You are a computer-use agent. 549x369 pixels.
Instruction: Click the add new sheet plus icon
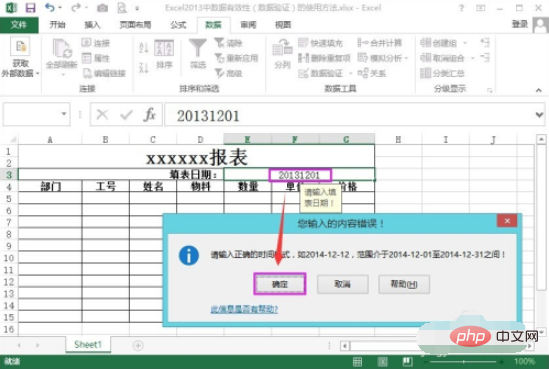[138, 346]
